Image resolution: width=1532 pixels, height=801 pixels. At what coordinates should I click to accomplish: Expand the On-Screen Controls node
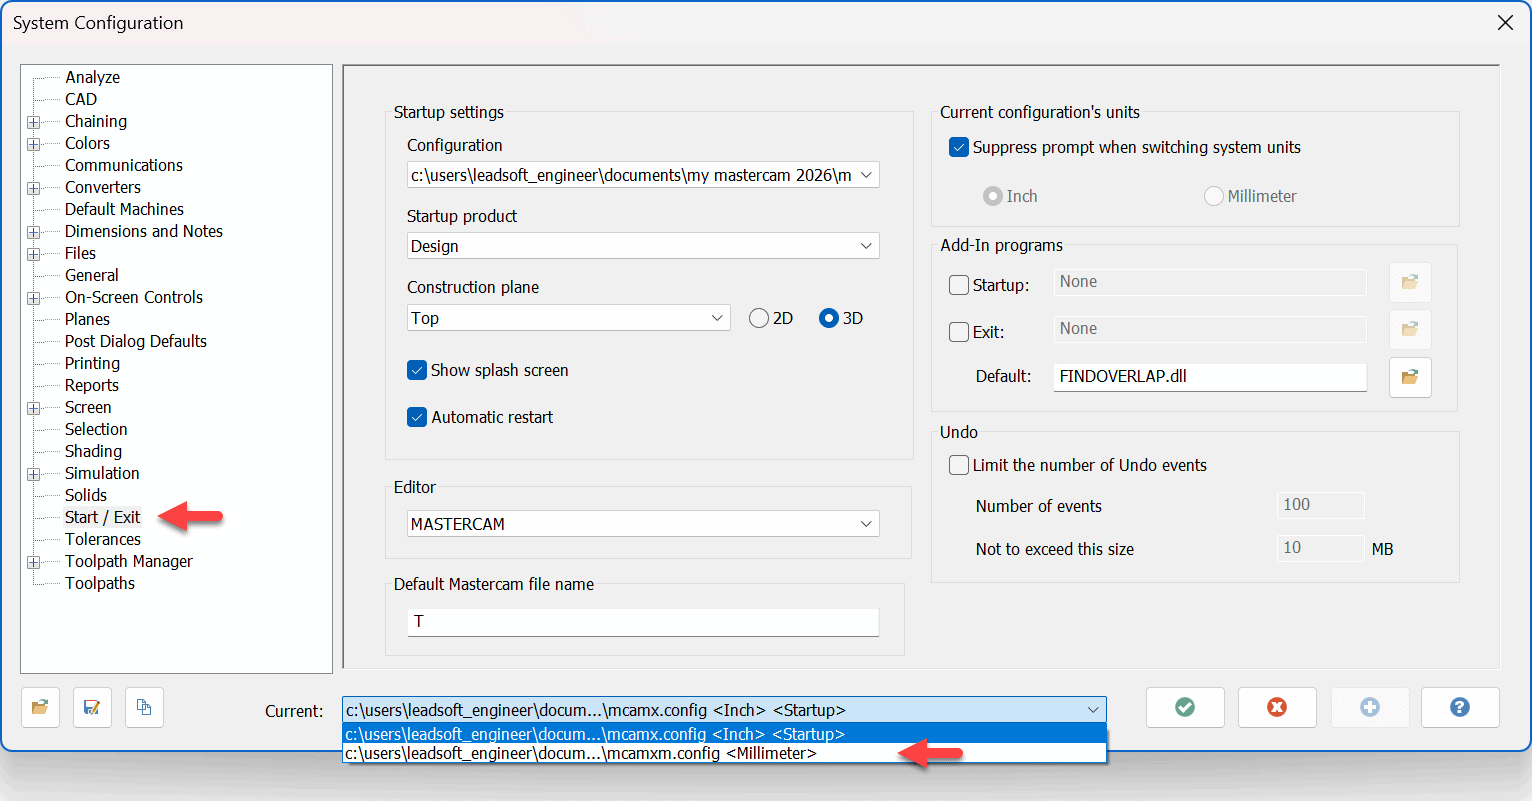(34, 298)
